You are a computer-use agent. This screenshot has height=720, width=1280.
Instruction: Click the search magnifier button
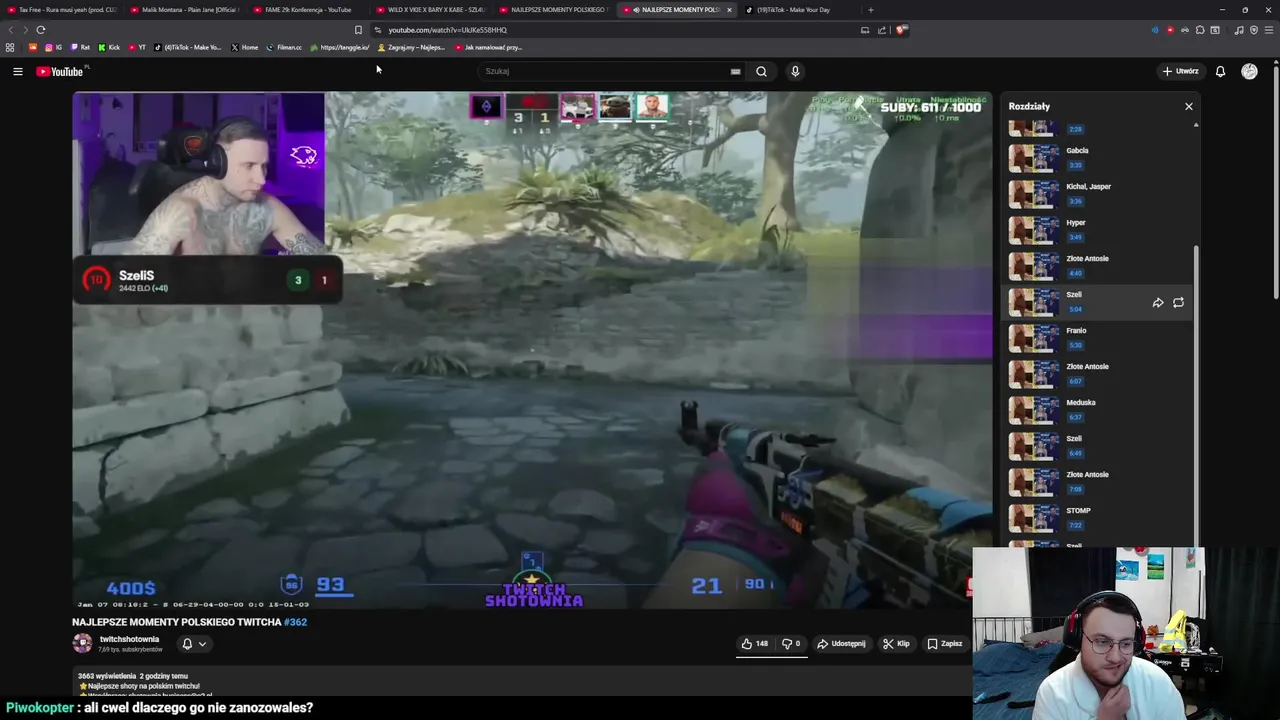click(761, 71)
